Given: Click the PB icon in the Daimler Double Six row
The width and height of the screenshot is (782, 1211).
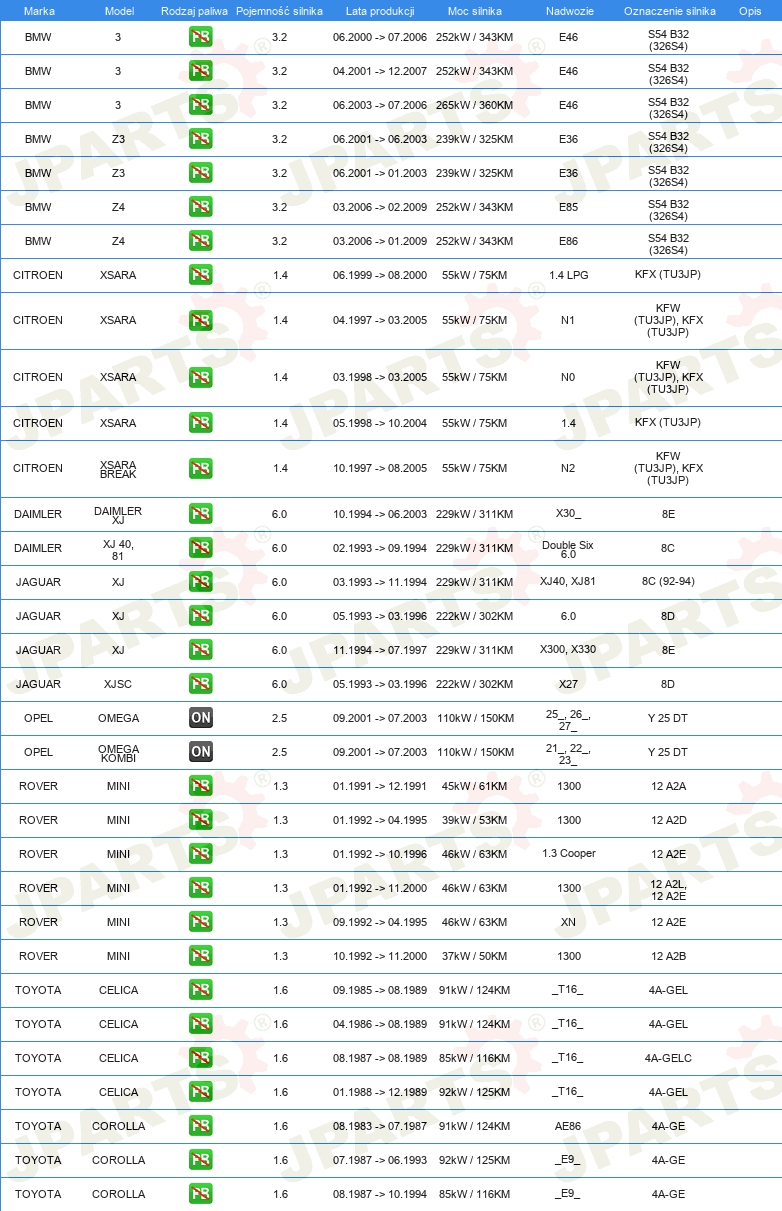Looking at the screenshot, I should (x=200, y=549).
